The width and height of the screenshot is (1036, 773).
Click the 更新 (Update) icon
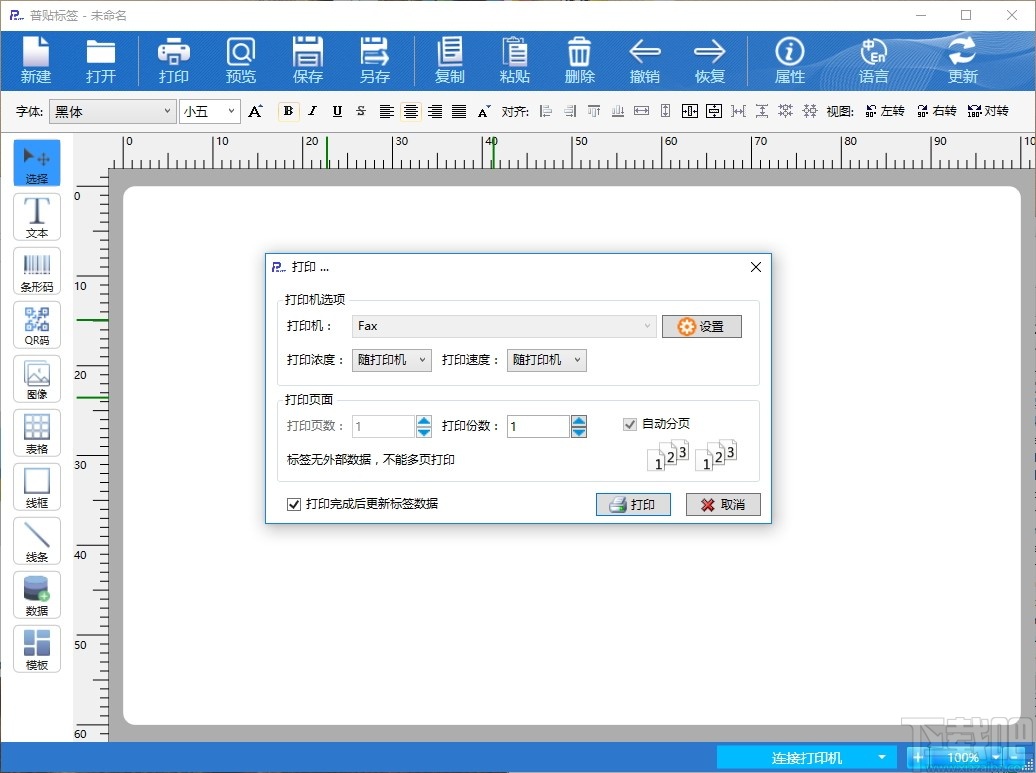962,60
